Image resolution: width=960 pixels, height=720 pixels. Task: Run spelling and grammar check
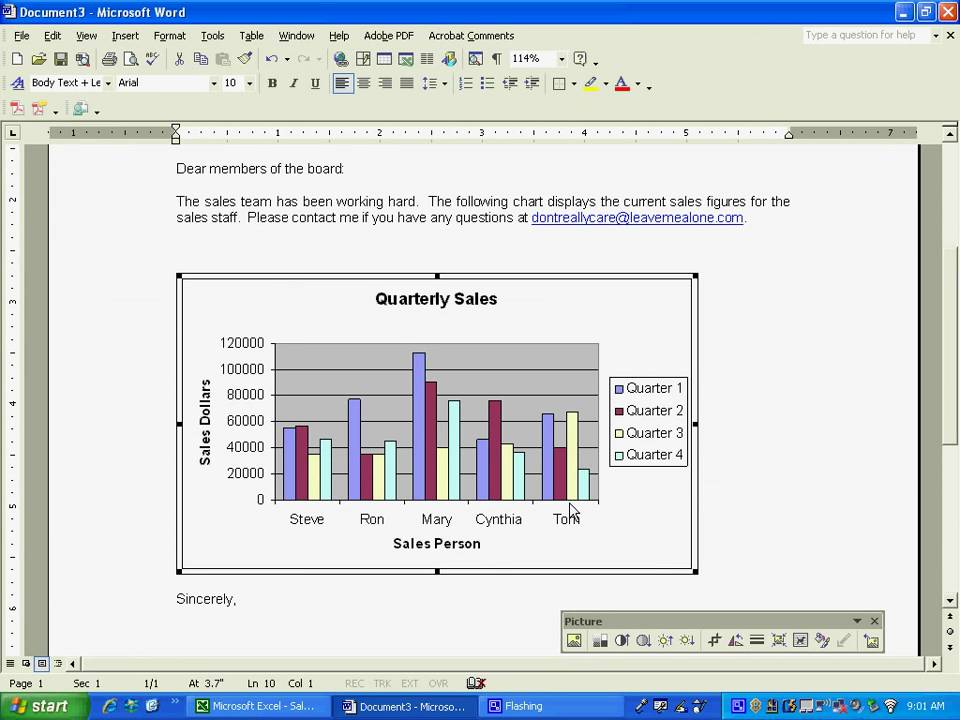152,59
